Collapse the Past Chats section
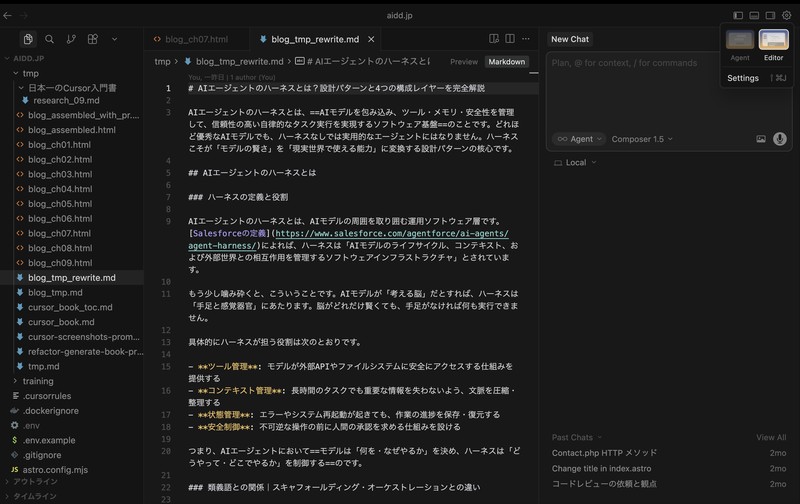 click(x=577, y=438)
